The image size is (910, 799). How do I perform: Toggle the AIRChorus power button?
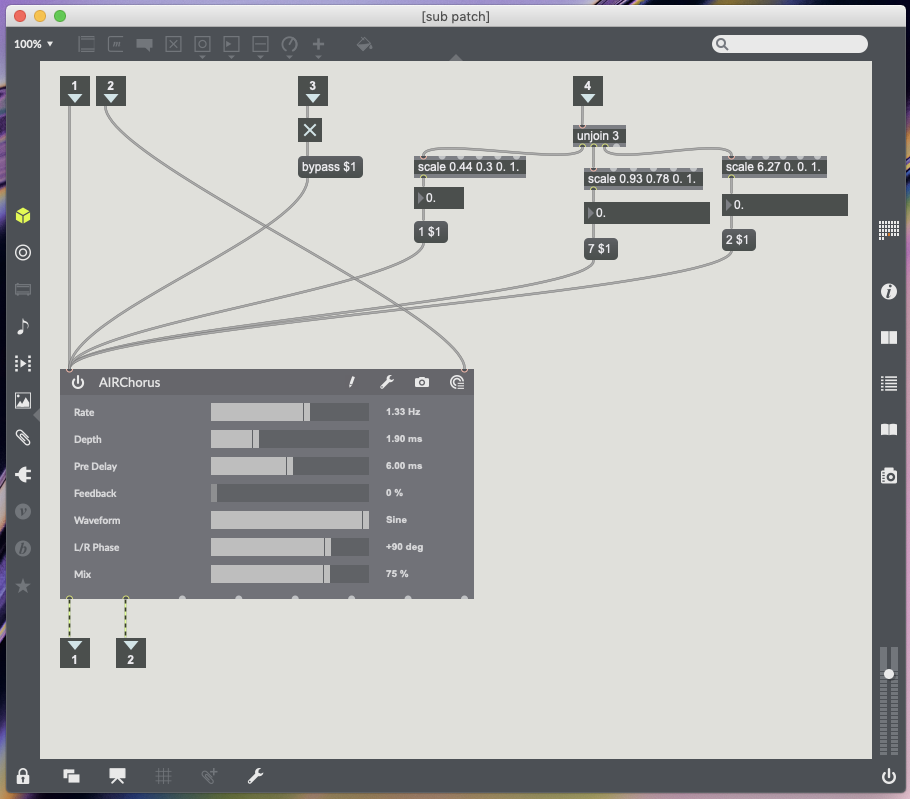coord(78,382)
